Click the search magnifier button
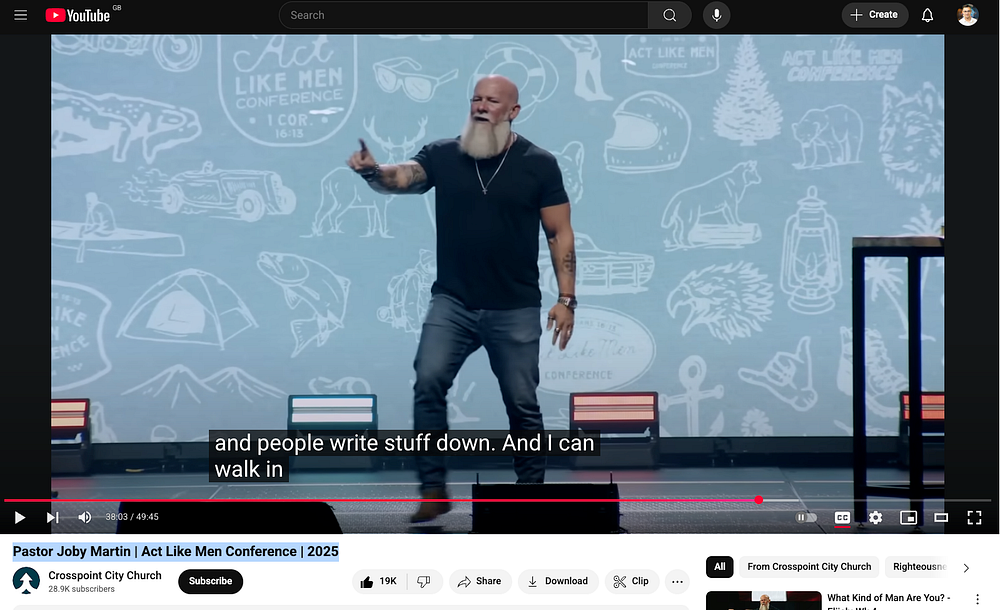The image size is (1000, 610). coord(669,15)
